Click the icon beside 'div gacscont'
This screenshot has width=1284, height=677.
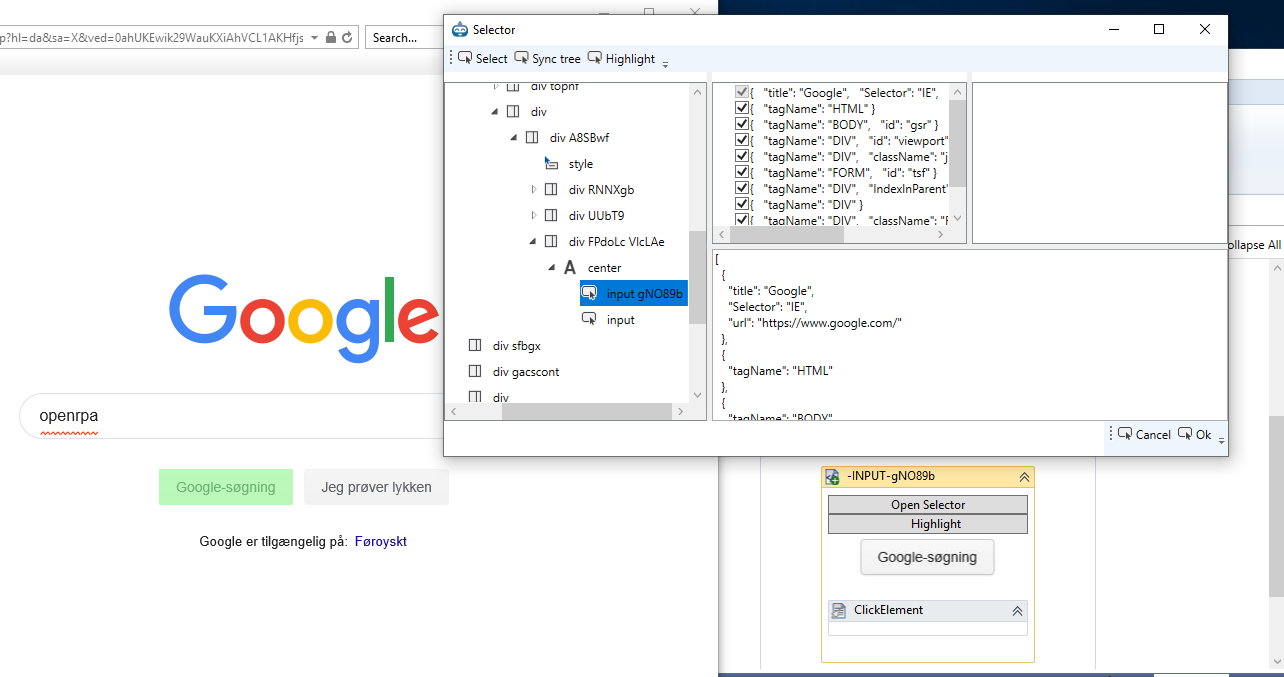(475, 372)
